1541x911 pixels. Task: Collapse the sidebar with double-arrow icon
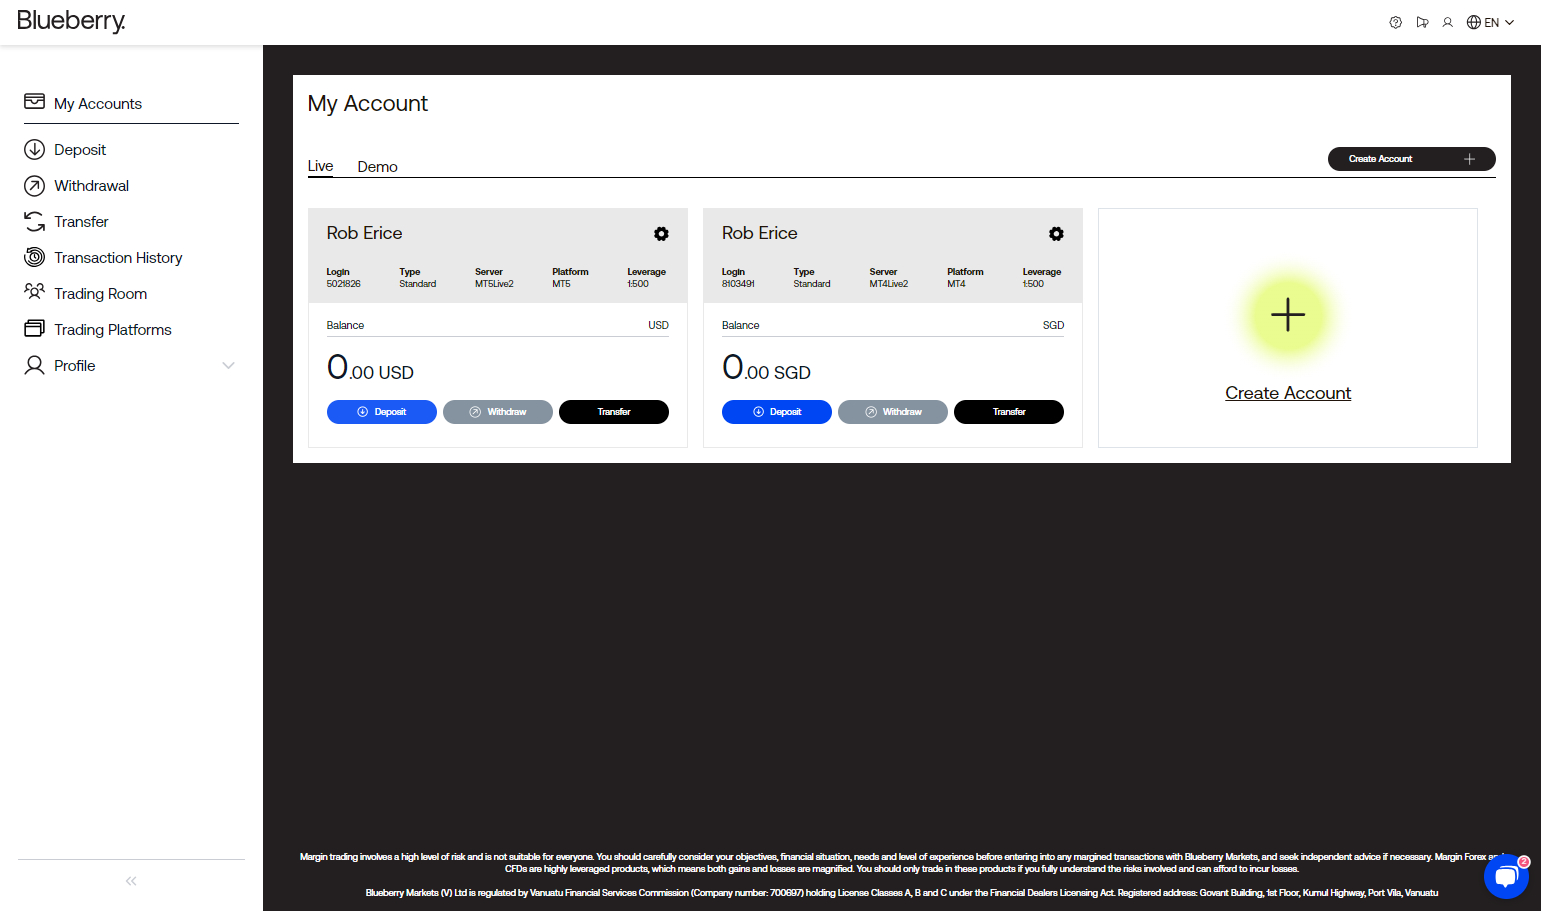pos(131,881)
